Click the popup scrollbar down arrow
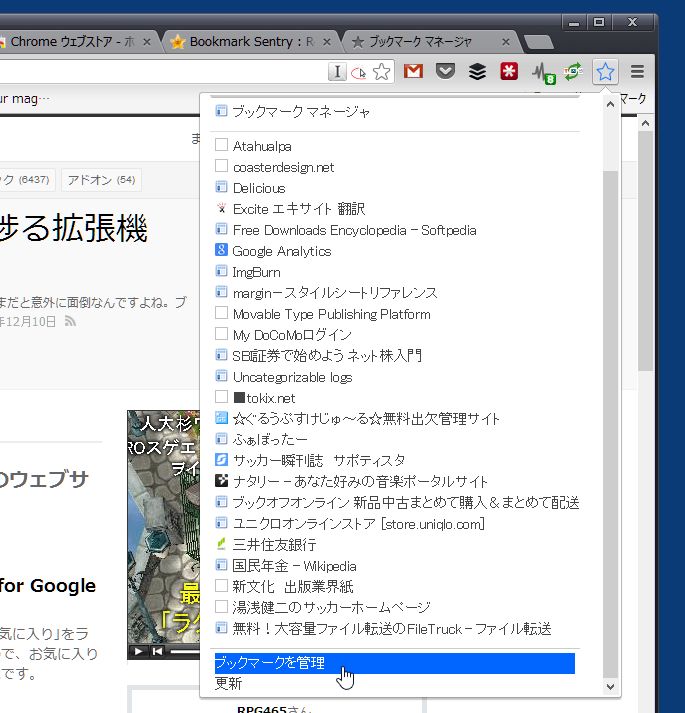Image resolution: width=685 pixels, height=713 pixels. (x=610, y=687)
